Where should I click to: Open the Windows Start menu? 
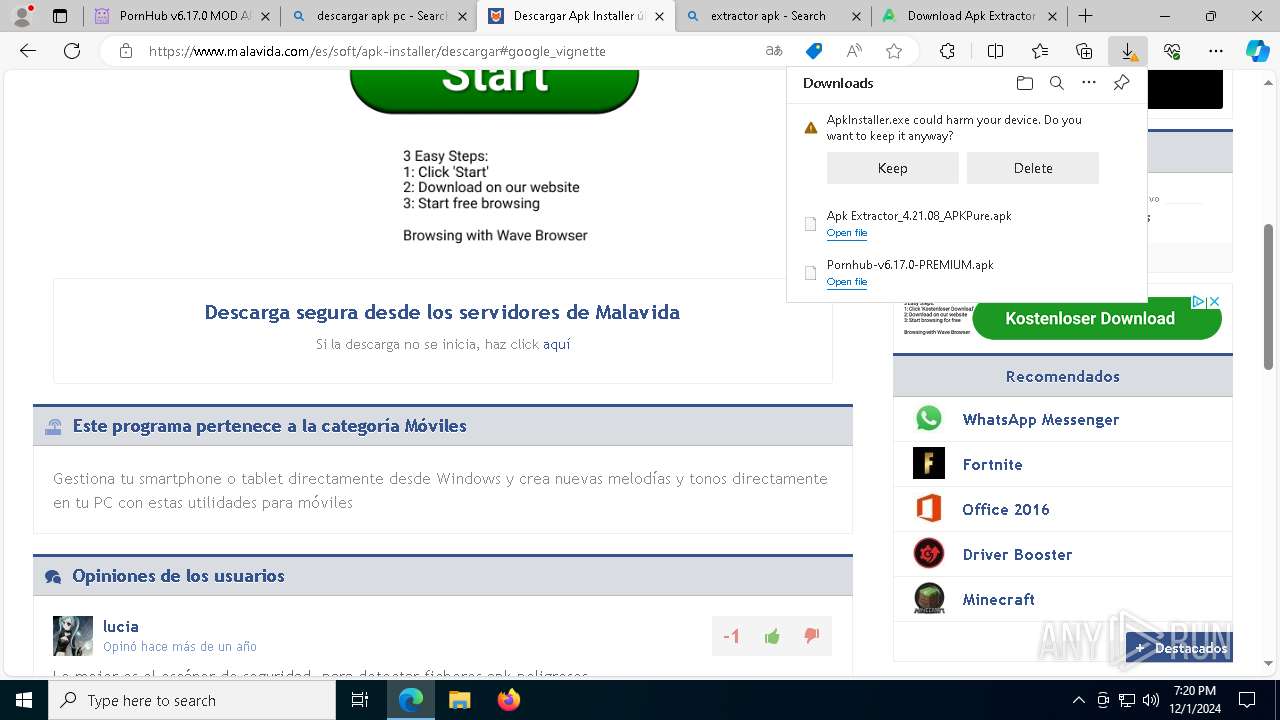point(24,700)
